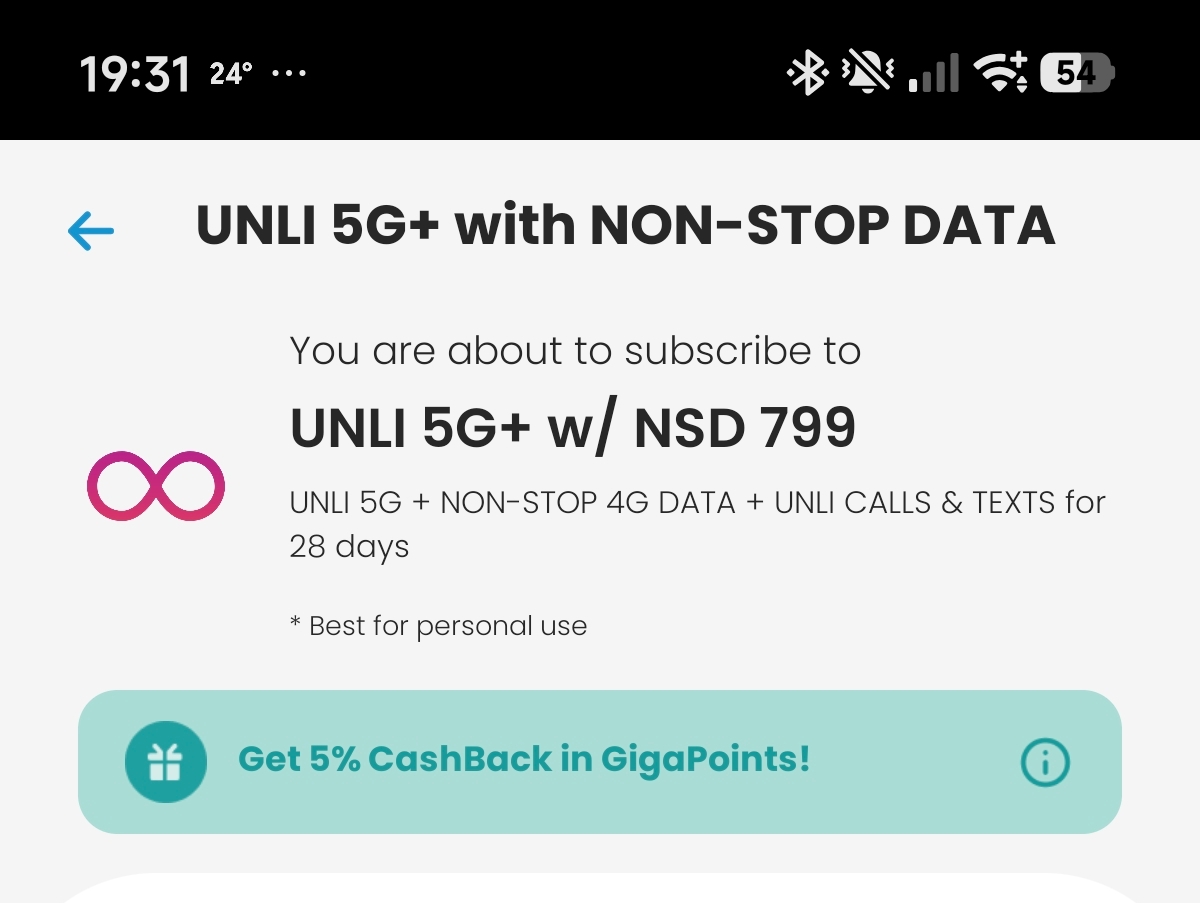Tap the blue back arrow
The image size is (1200, 903).
91,231
